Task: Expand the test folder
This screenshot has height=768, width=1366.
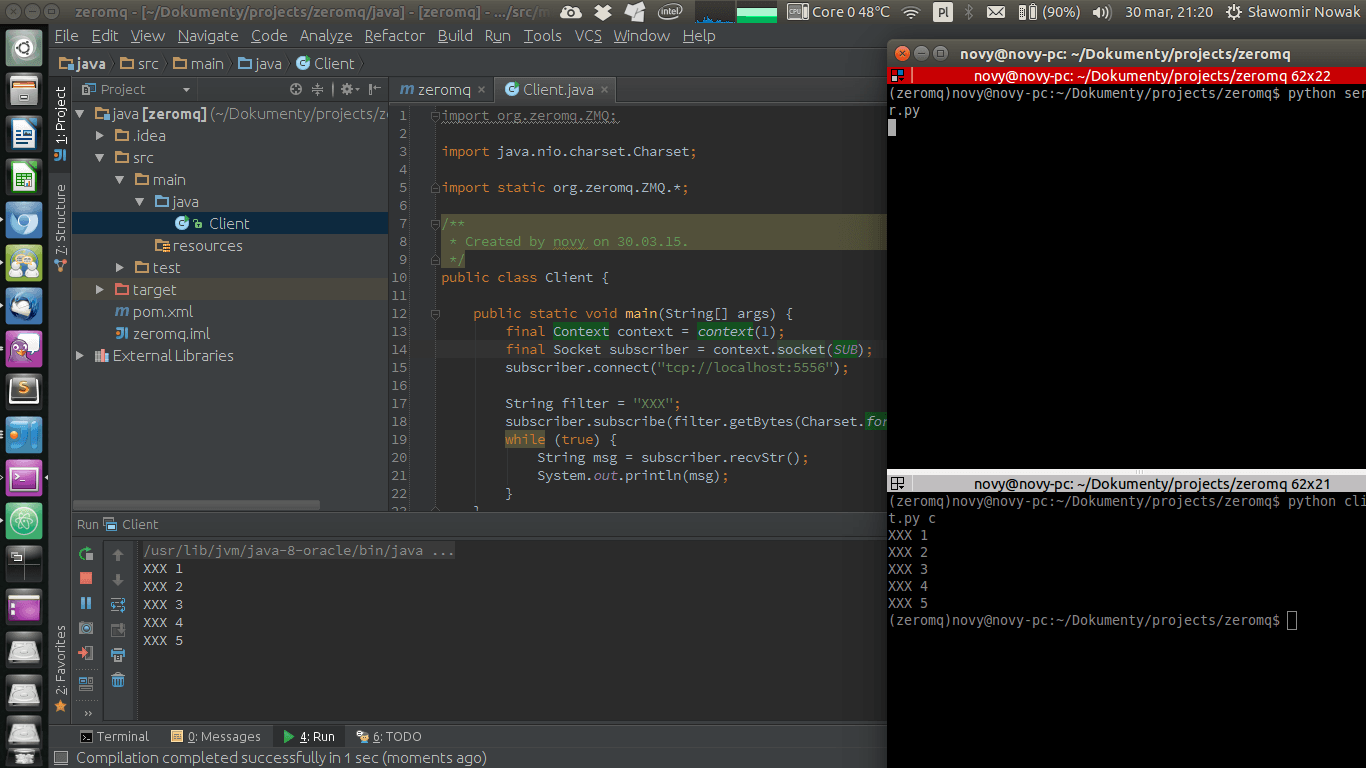Action: click(x=120, y=268)
